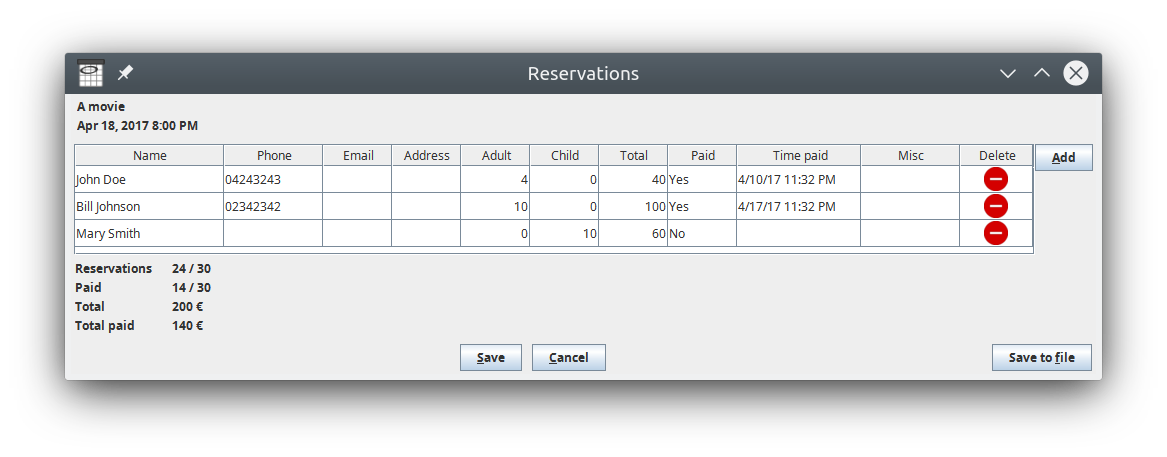Select the Child column header

tap(564, 156)
